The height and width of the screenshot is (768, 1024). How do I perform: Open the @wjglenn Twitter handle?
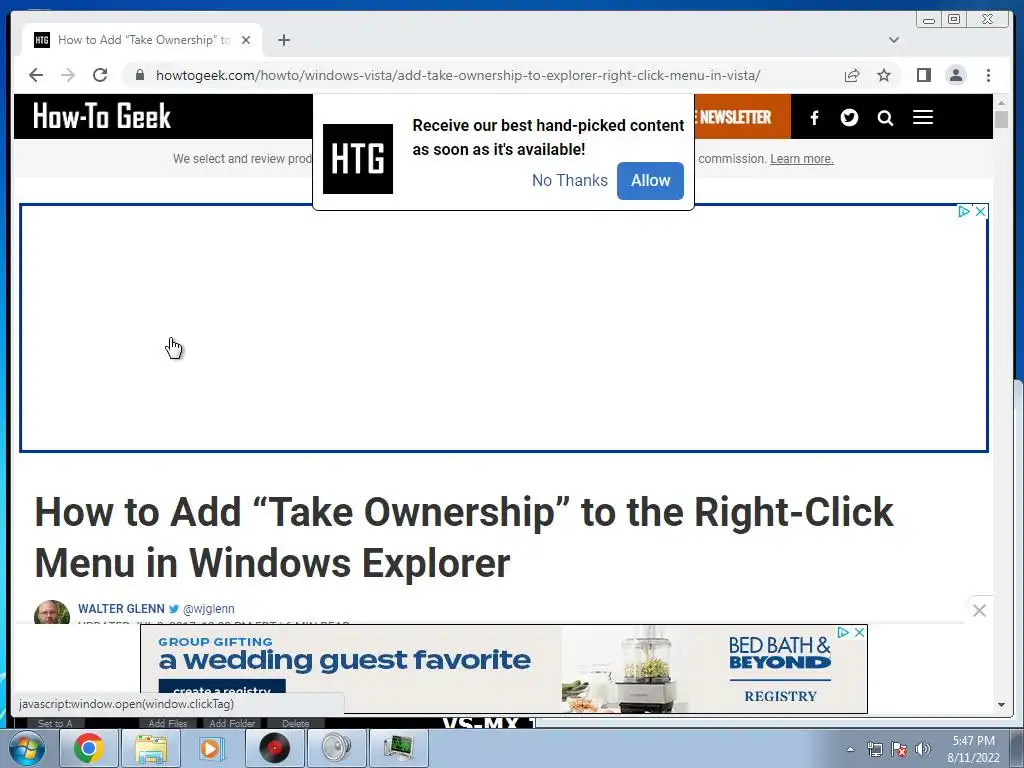pyautogui.click(x=208, y=609)
